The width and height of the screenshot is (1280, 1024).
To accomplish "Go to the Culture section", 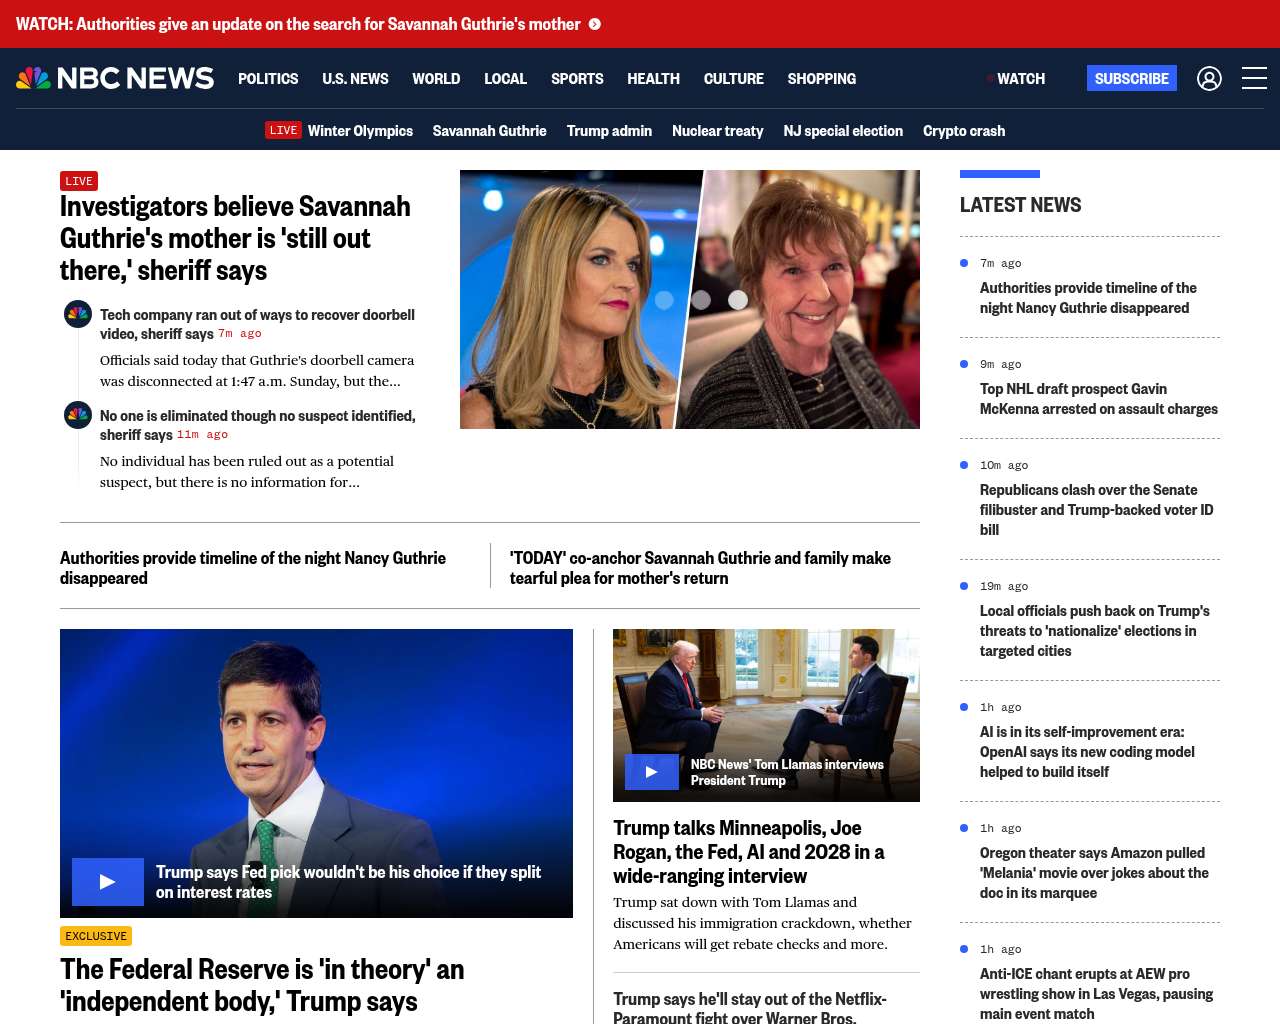I will [x=734, y=78].
